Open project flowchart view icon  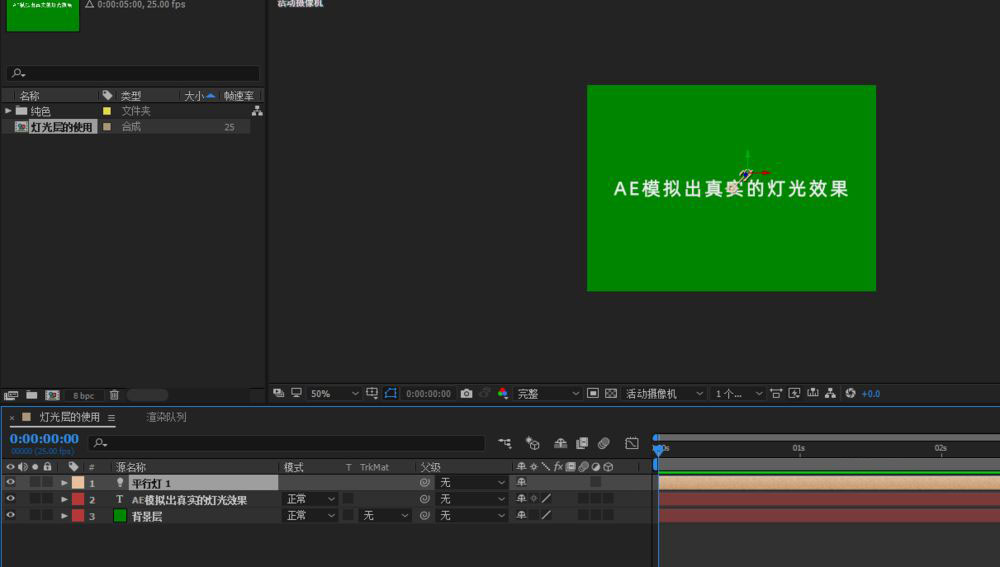pyautogui.click(x=257, y=111)
